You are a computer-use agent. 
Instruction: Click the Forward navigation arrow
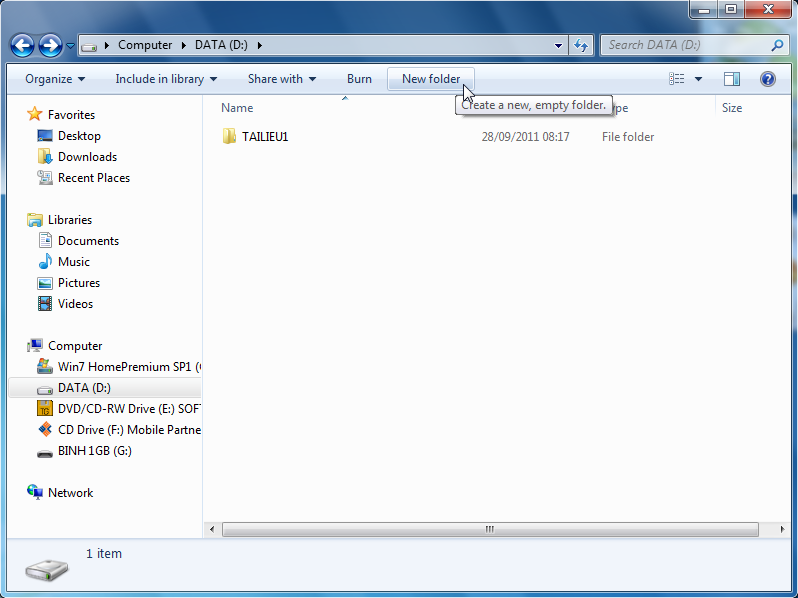pyautogui.click(x=50, y=45)
